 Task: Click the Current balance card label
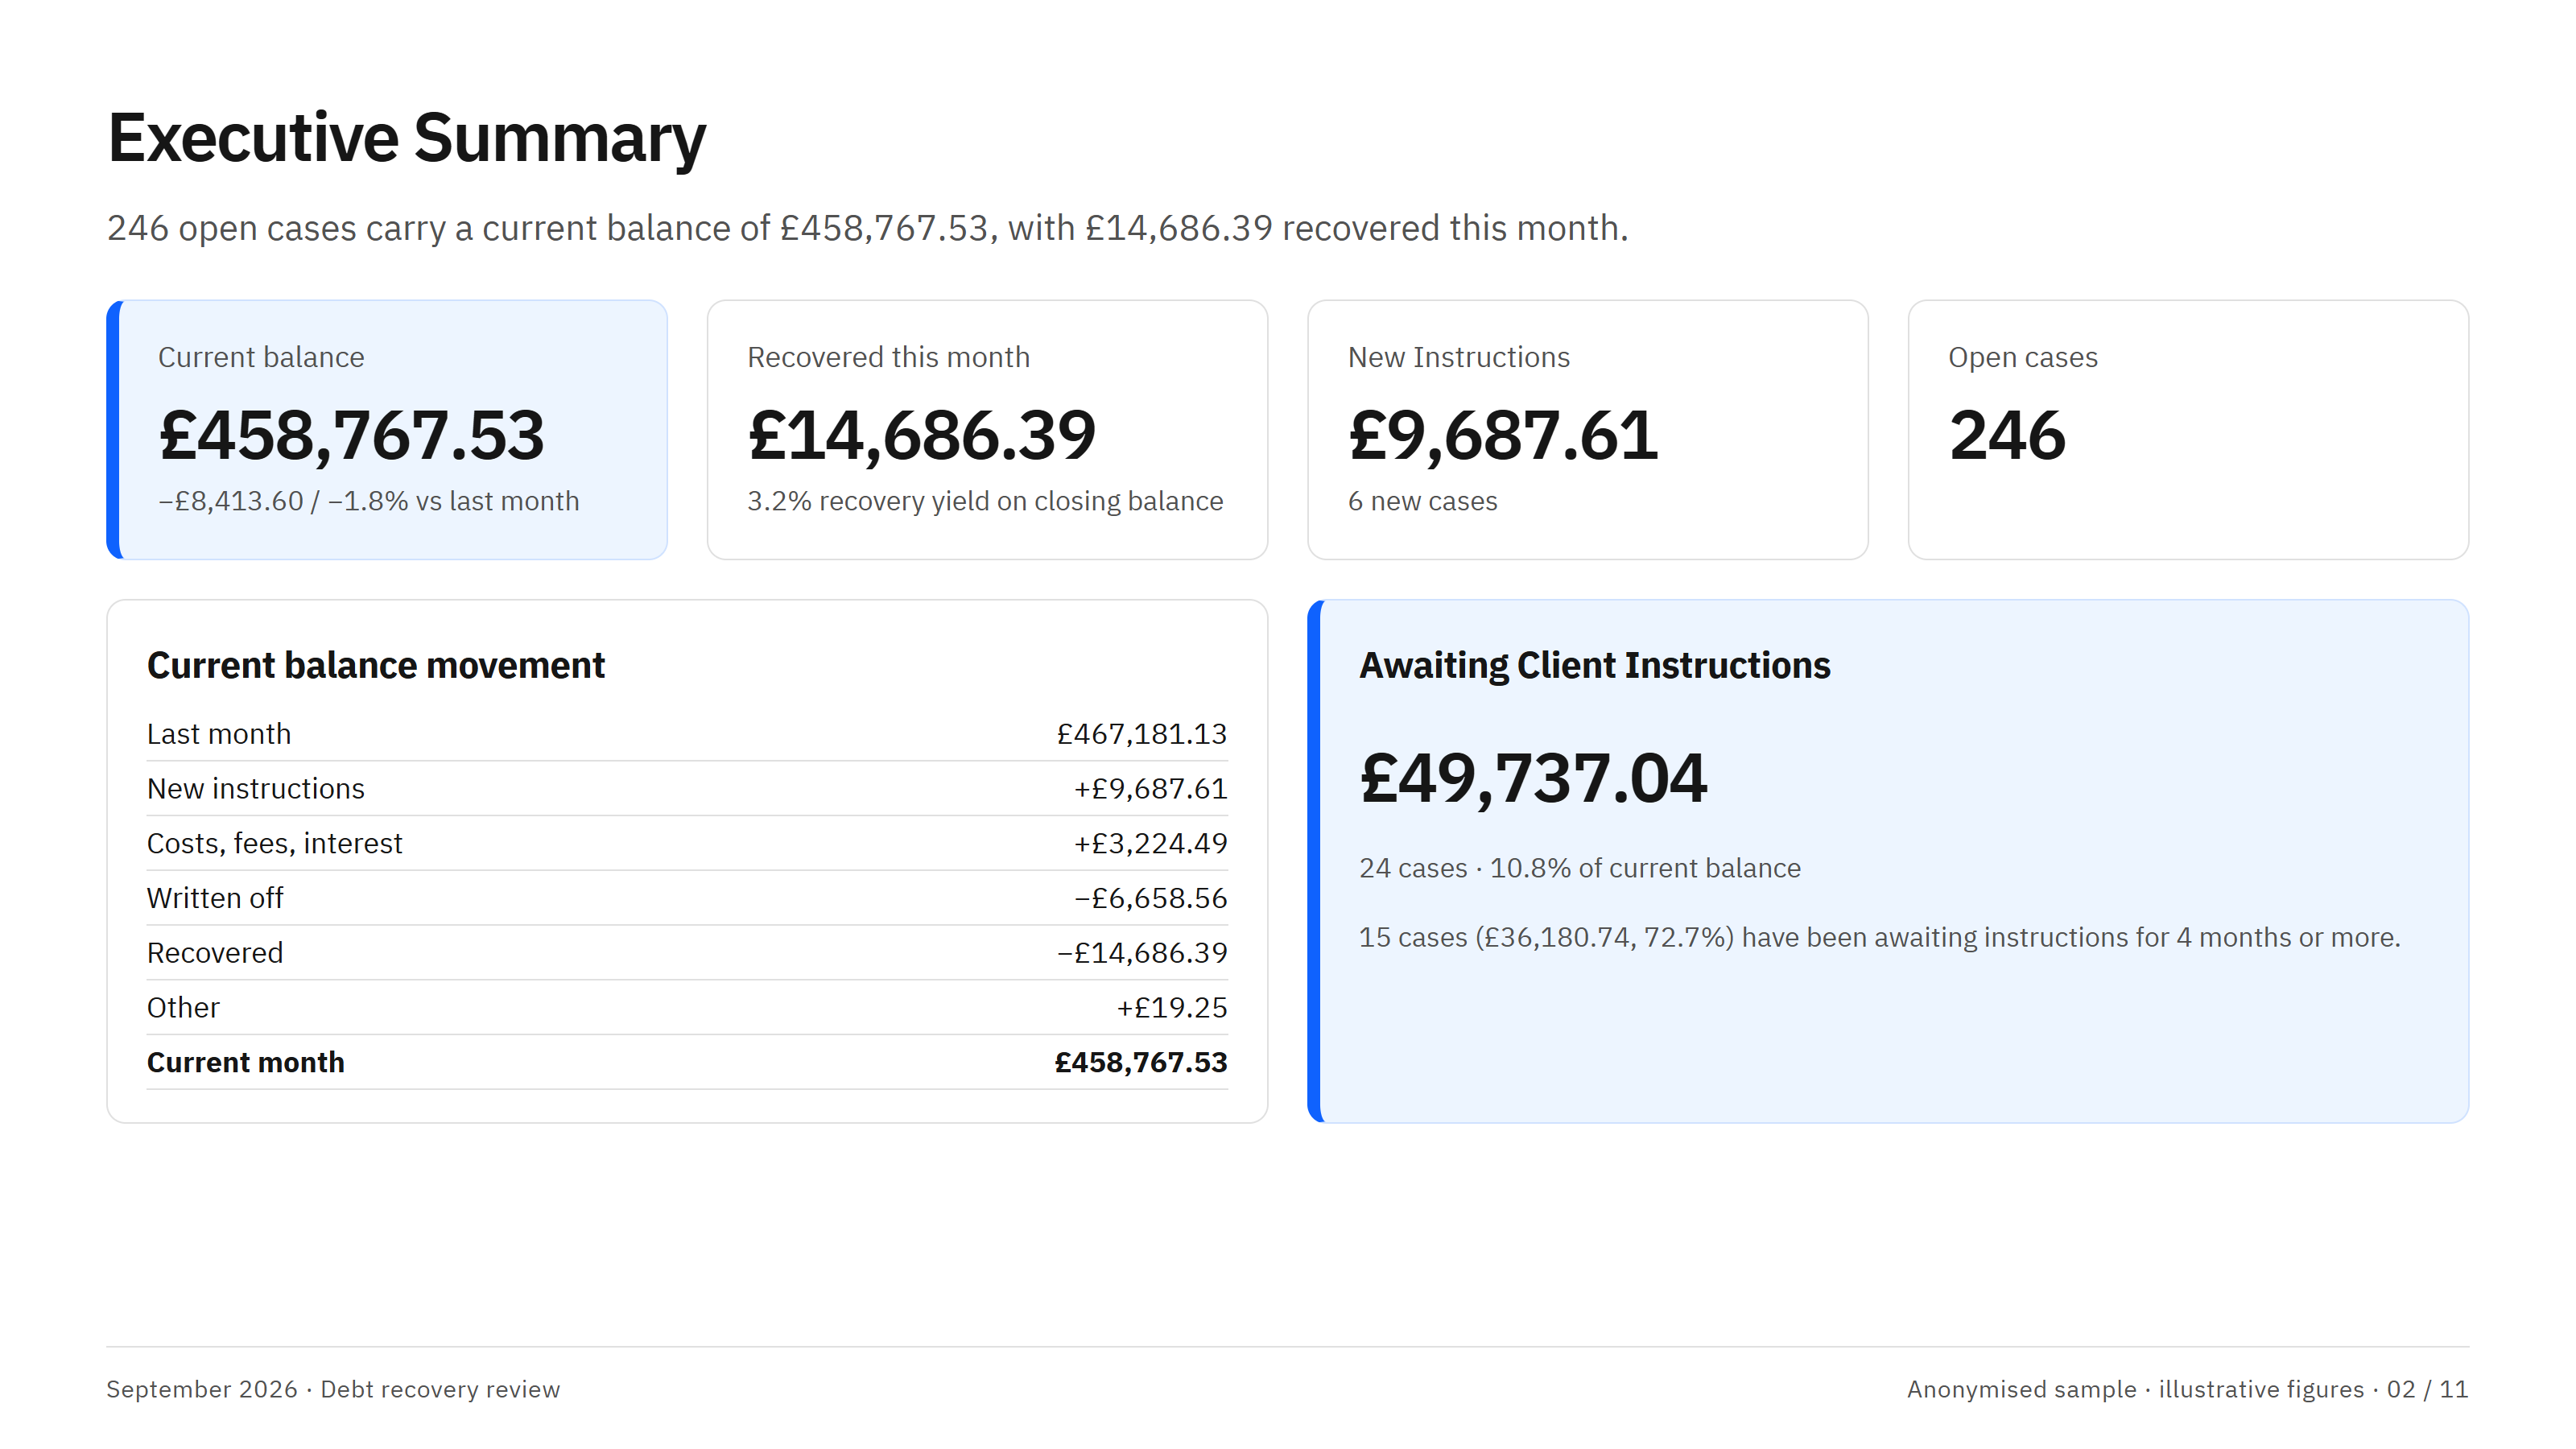pos(261,357)
